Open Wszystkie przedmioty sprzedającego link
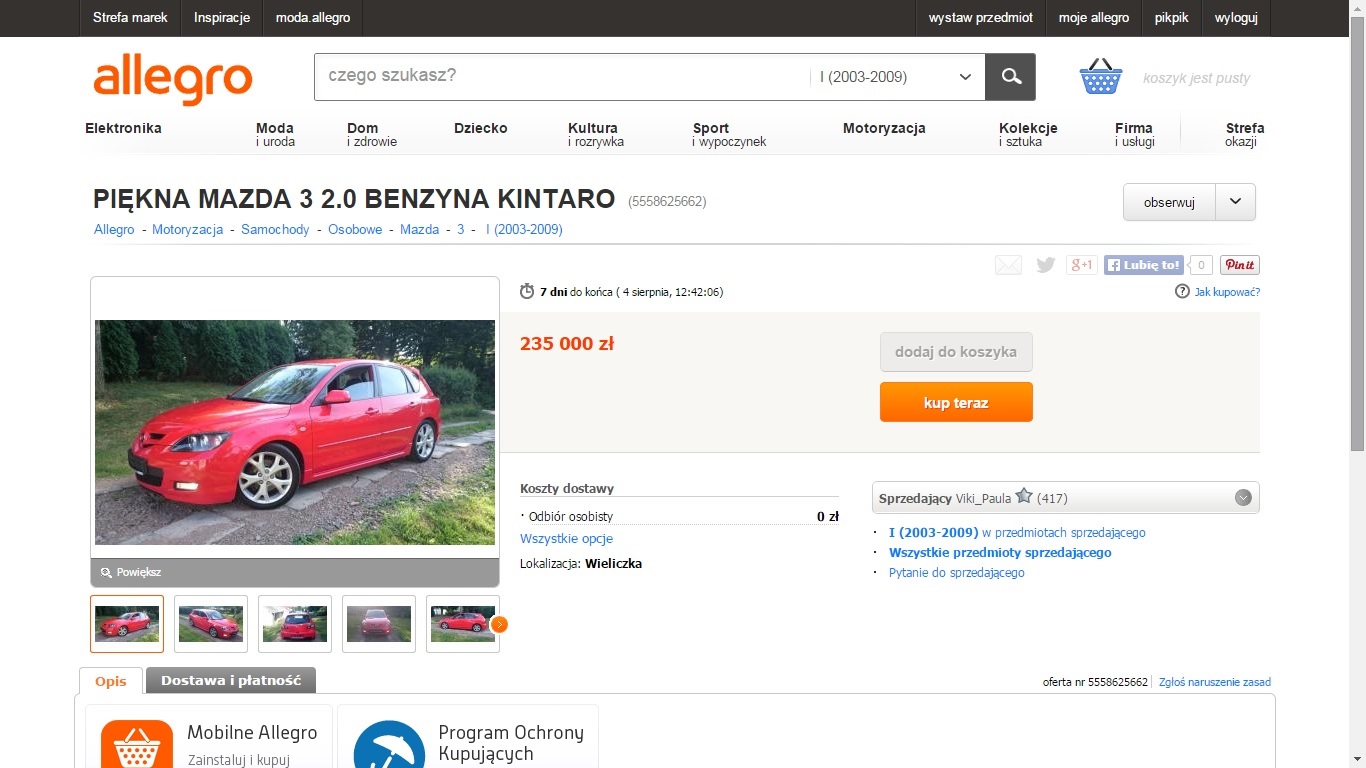This screenshot has width=1366, height=768. [x=1000, y=552]
